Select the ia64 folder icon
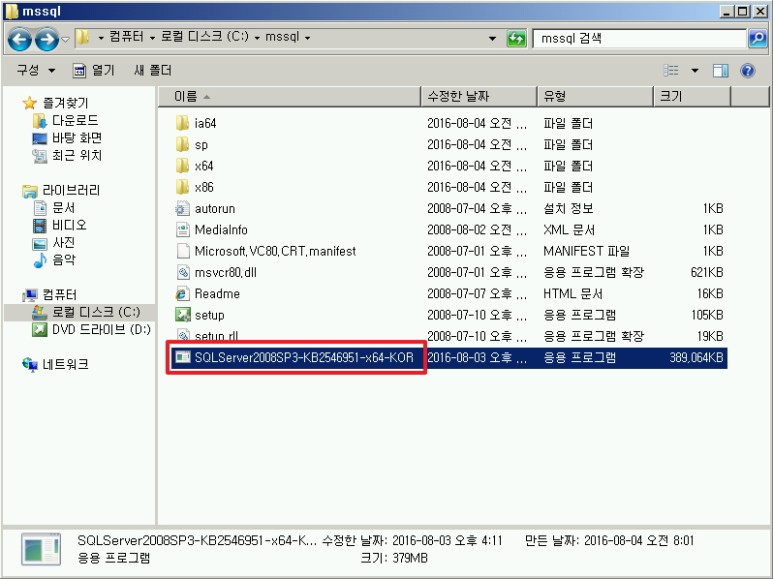This screenshot has width=773, height=579. (182, 123)
